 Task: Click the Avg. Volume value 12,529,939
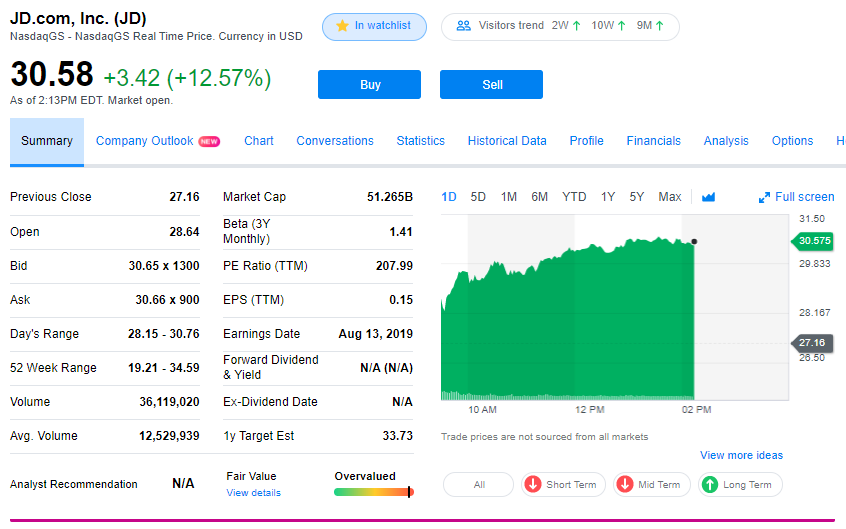(x=169, y=436)
